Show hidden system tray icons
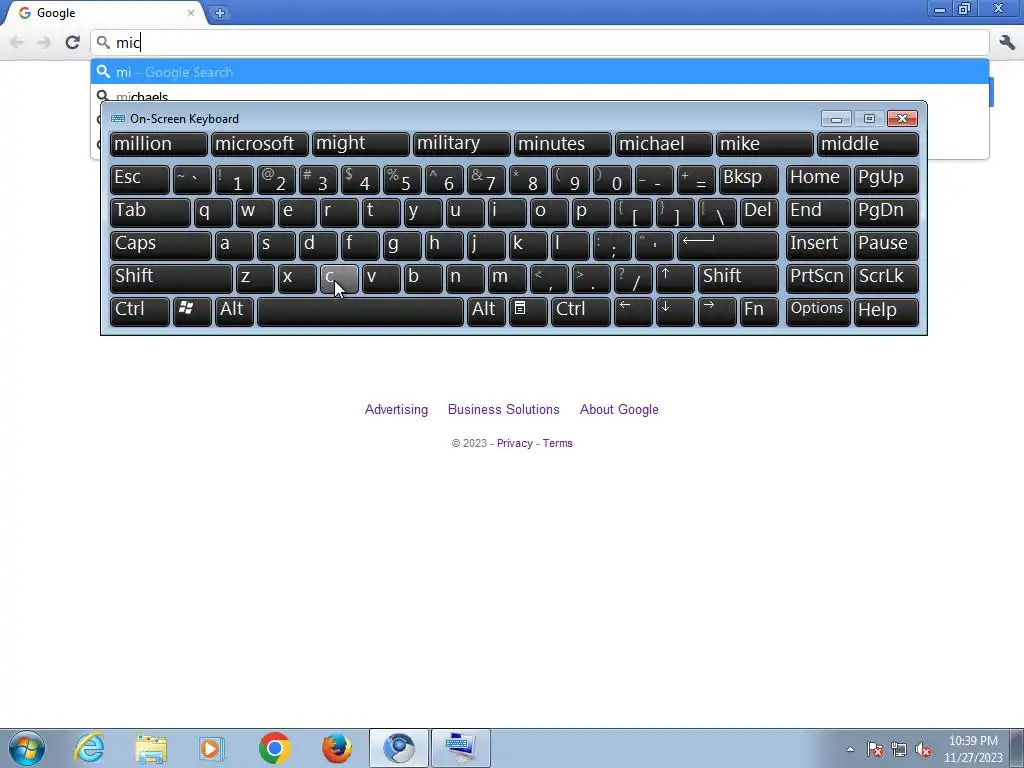1024x768 pixels. [850, 750]
